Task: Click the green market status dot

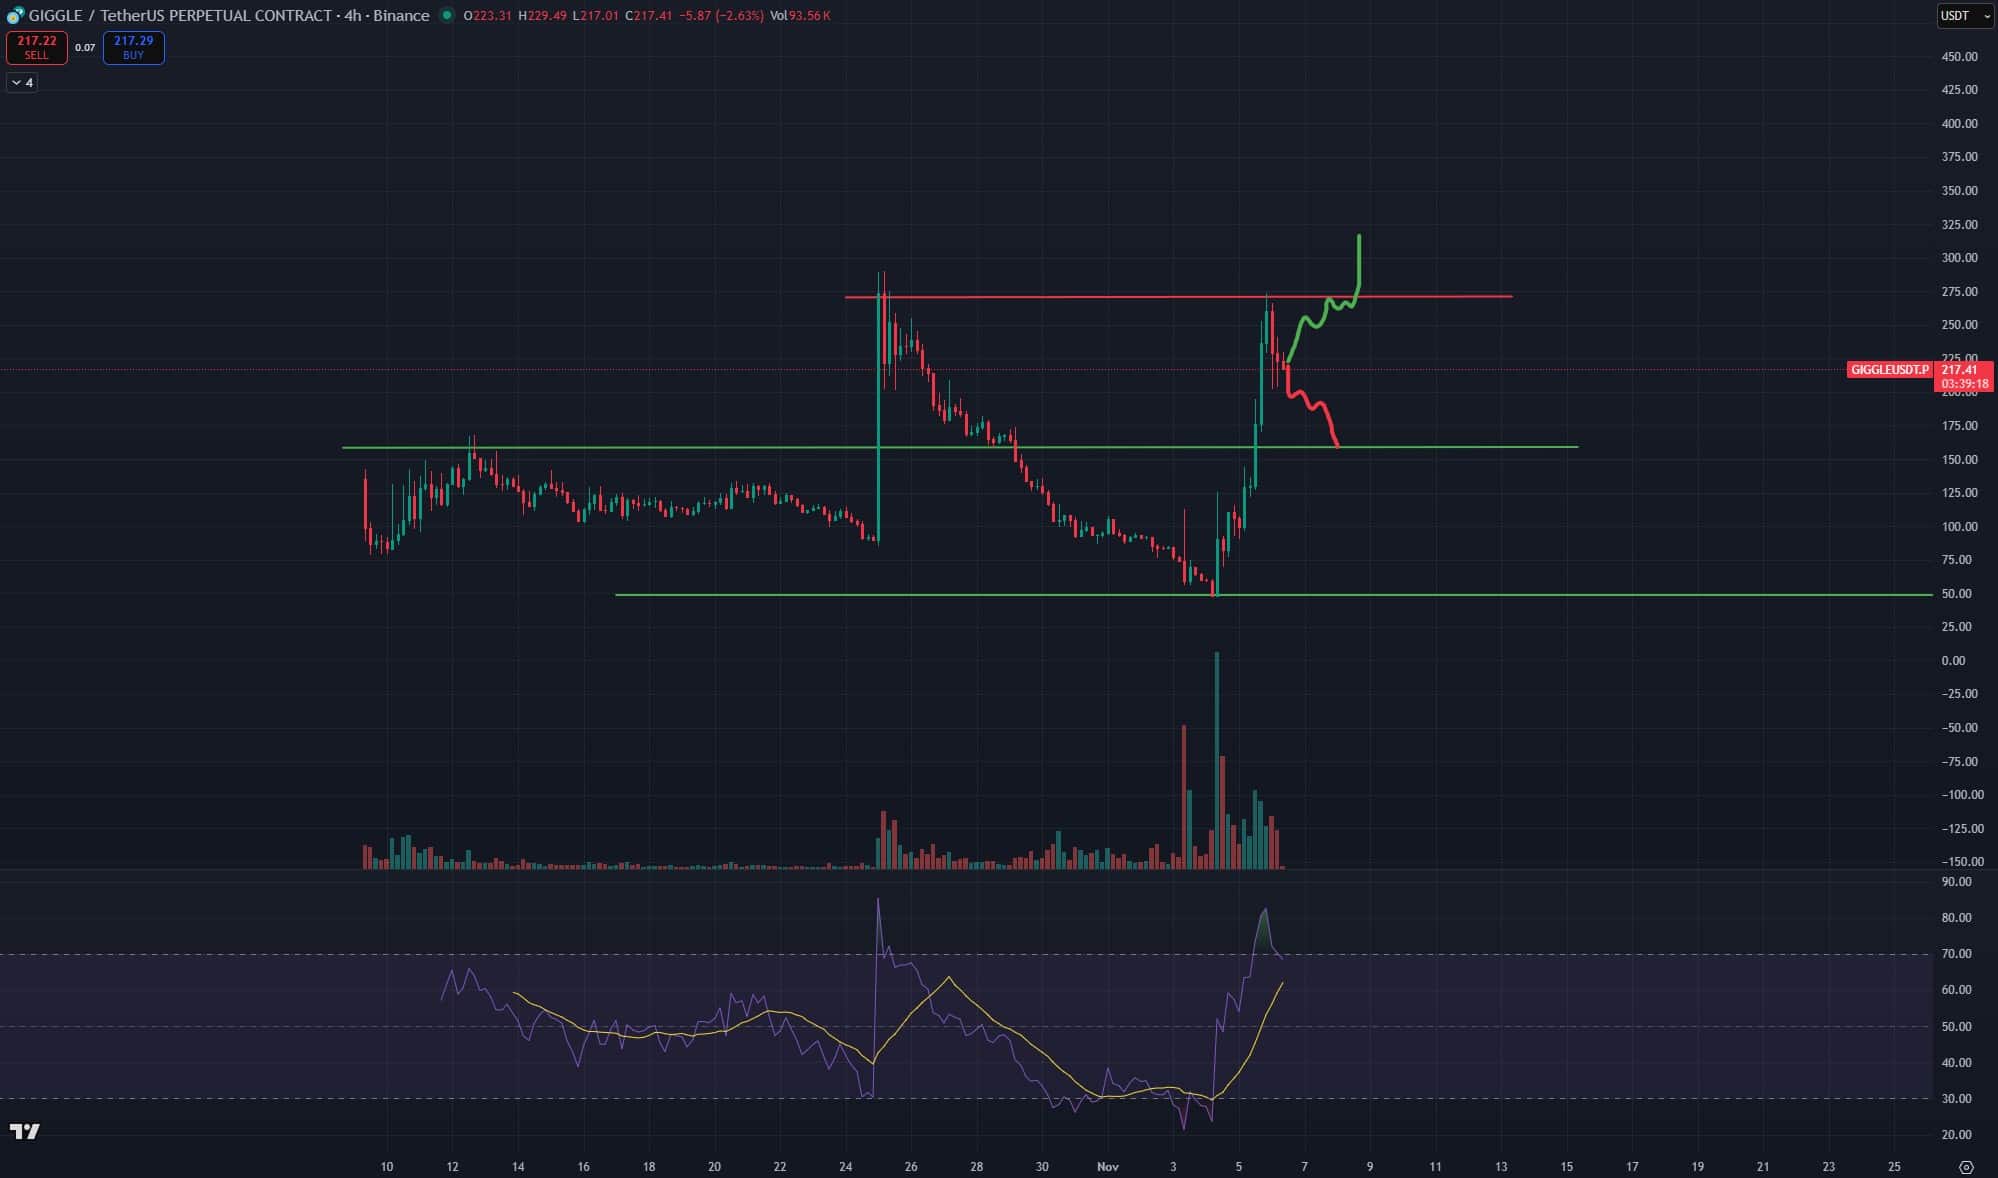Action: [446, 15]
